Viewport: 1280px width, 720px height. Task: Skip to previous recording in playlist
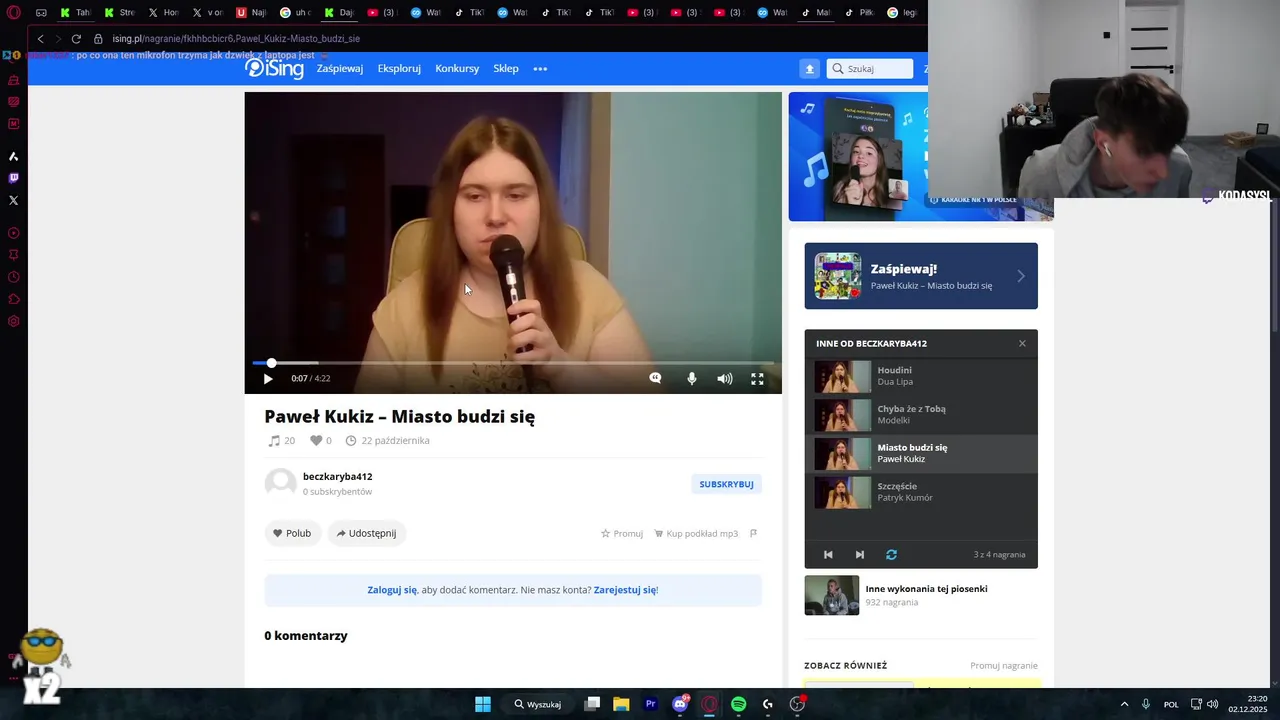pos(828,554)
